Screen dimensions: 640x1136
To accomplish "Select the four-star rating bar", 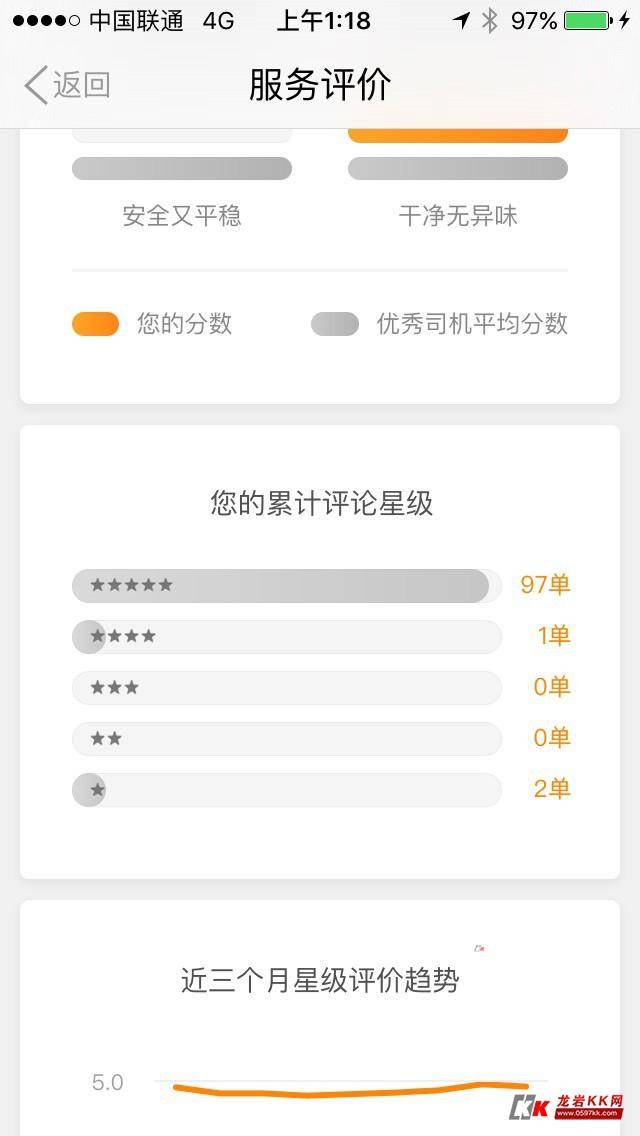I will [x=286, y=637].
